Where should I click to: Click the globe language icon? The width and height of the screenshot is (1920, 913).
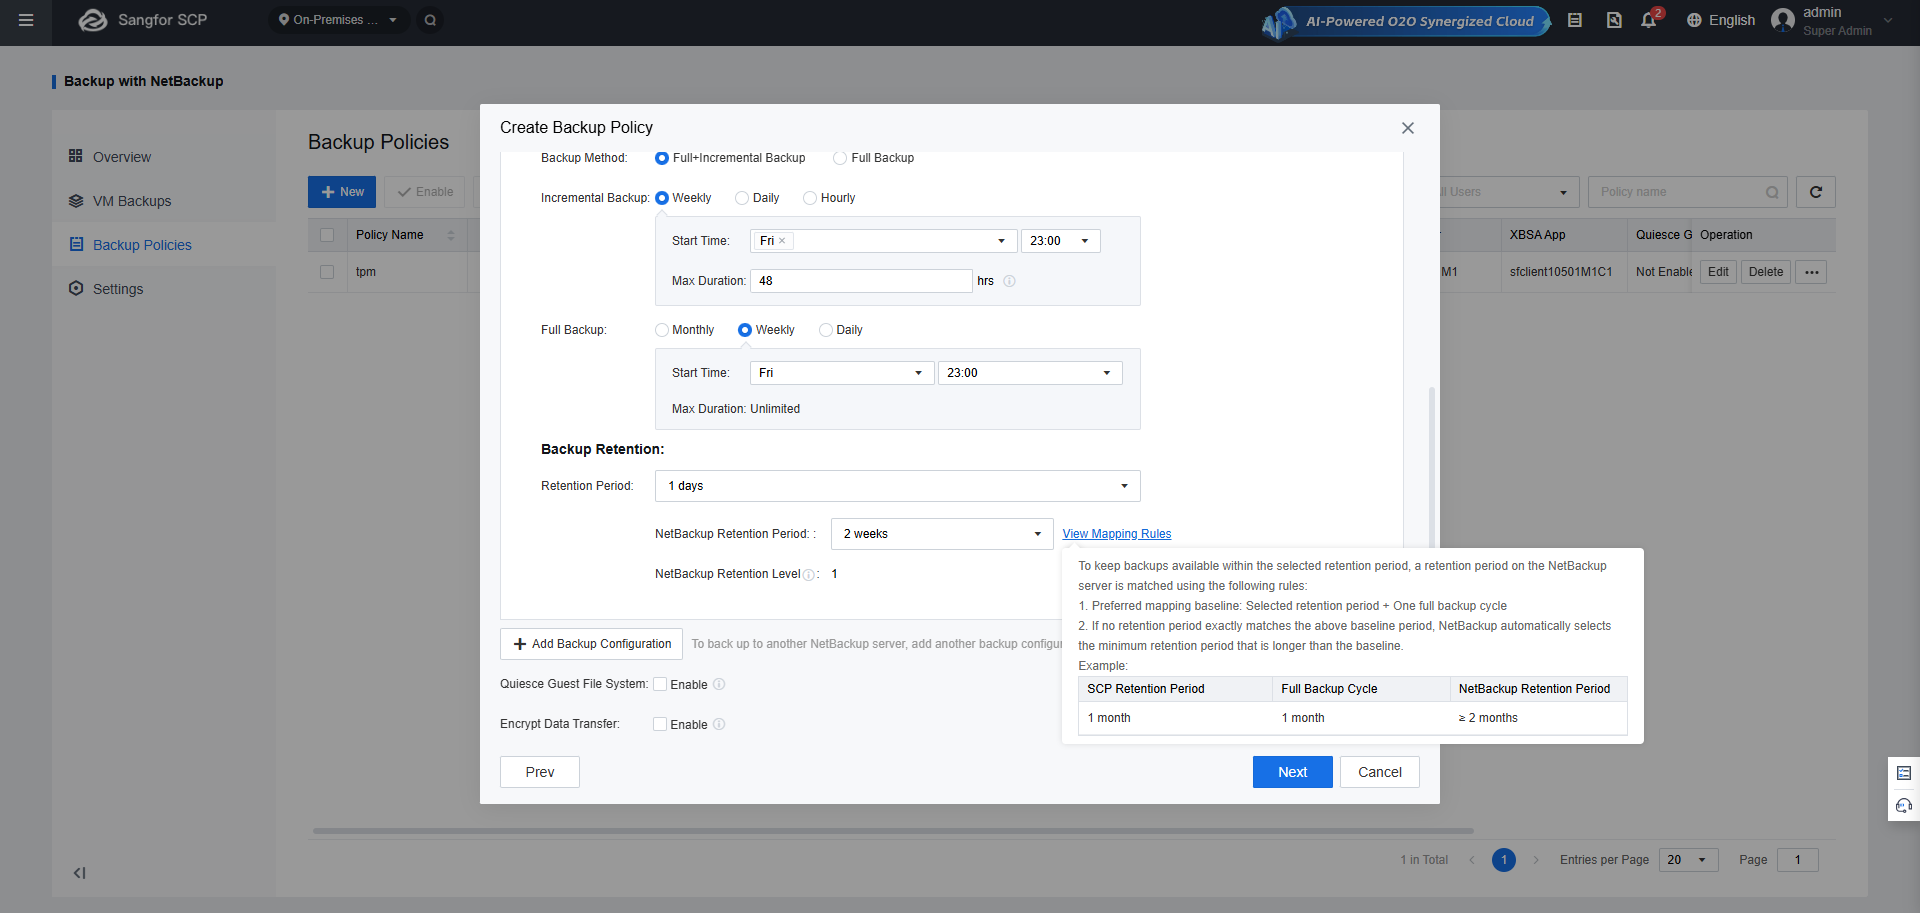click(x=1694, y=20)
